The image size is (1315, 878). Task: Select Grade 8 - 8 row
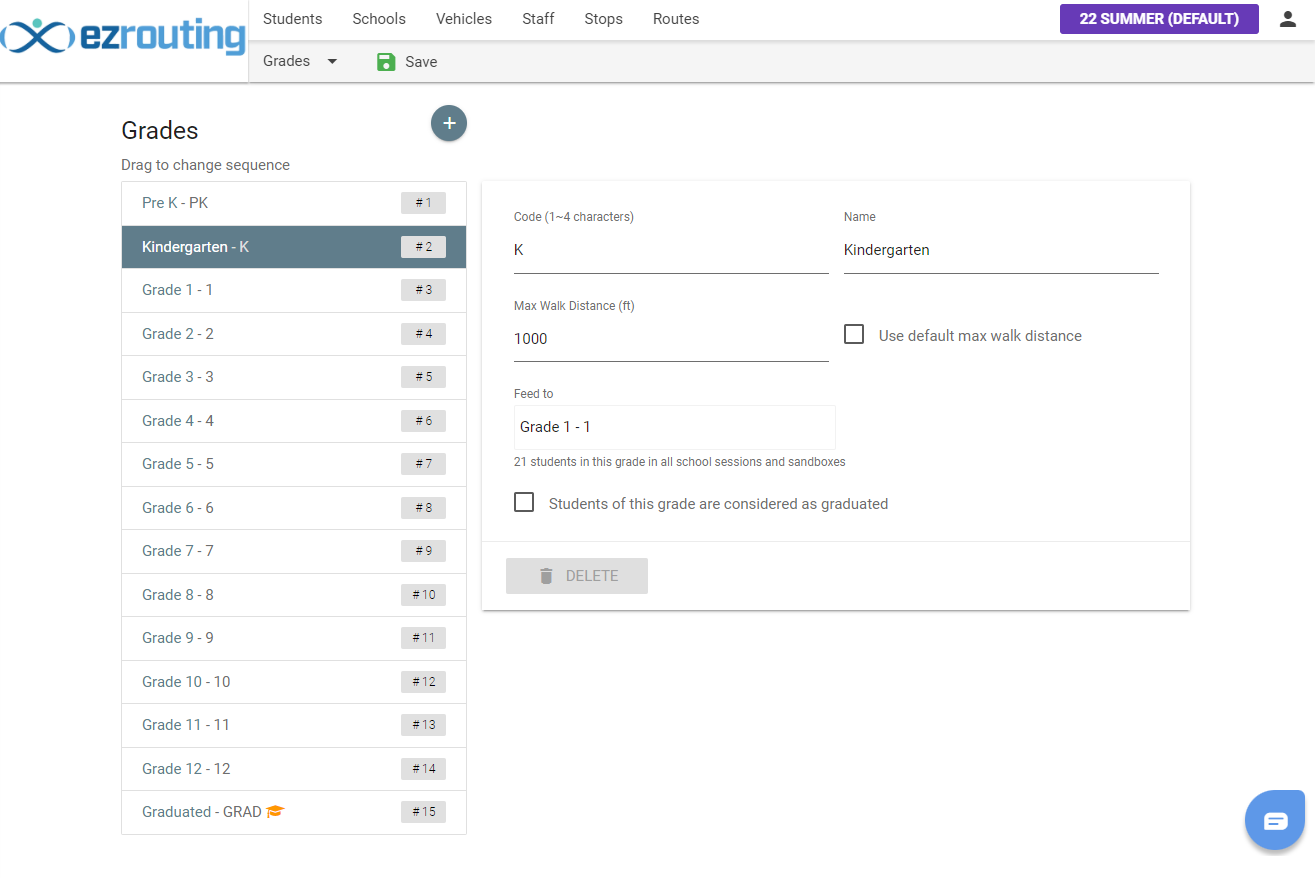pos(294,595)
